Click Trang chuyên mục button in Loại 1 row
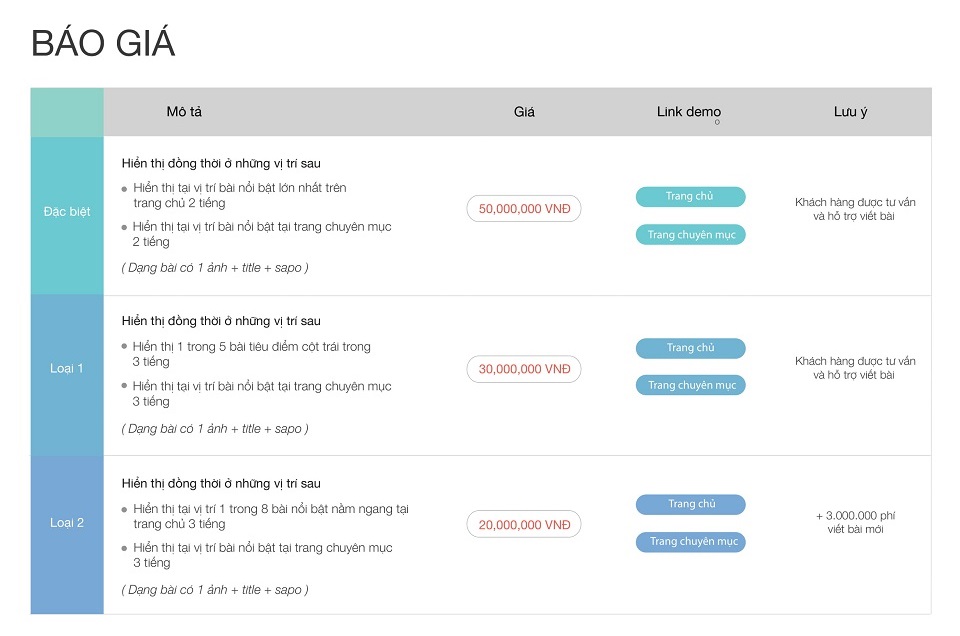 tap(690, 385)
